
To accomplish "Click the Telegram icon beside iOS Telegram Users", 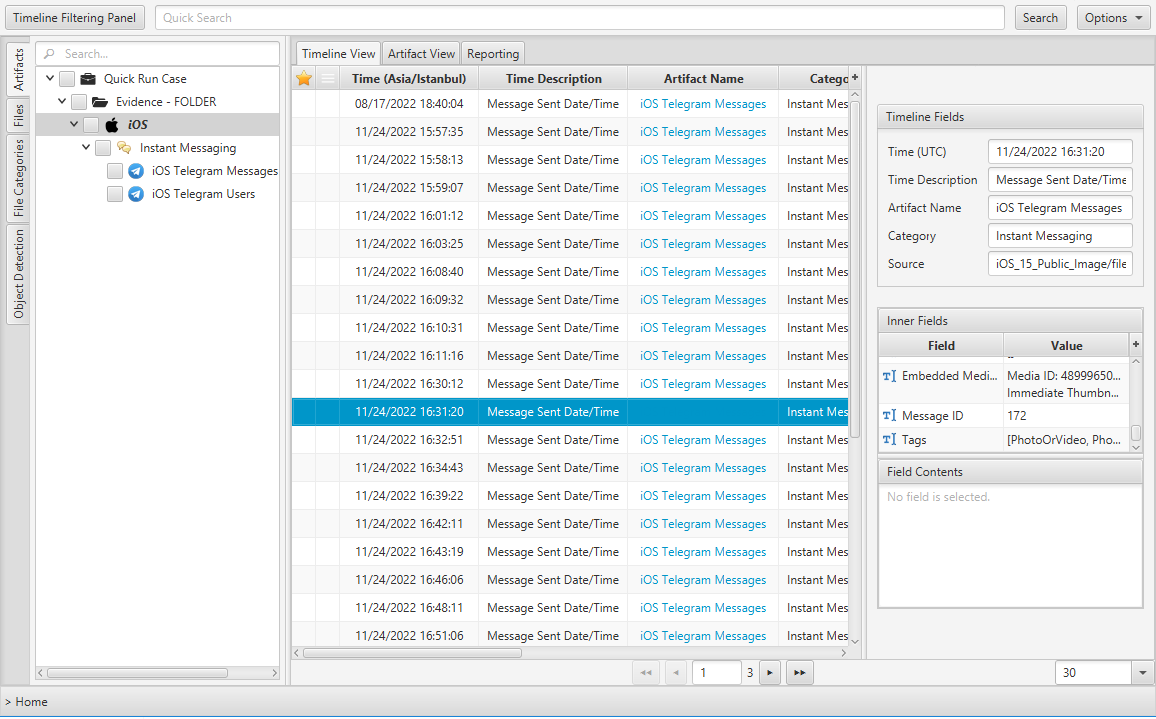I will [x=136, y=194].
